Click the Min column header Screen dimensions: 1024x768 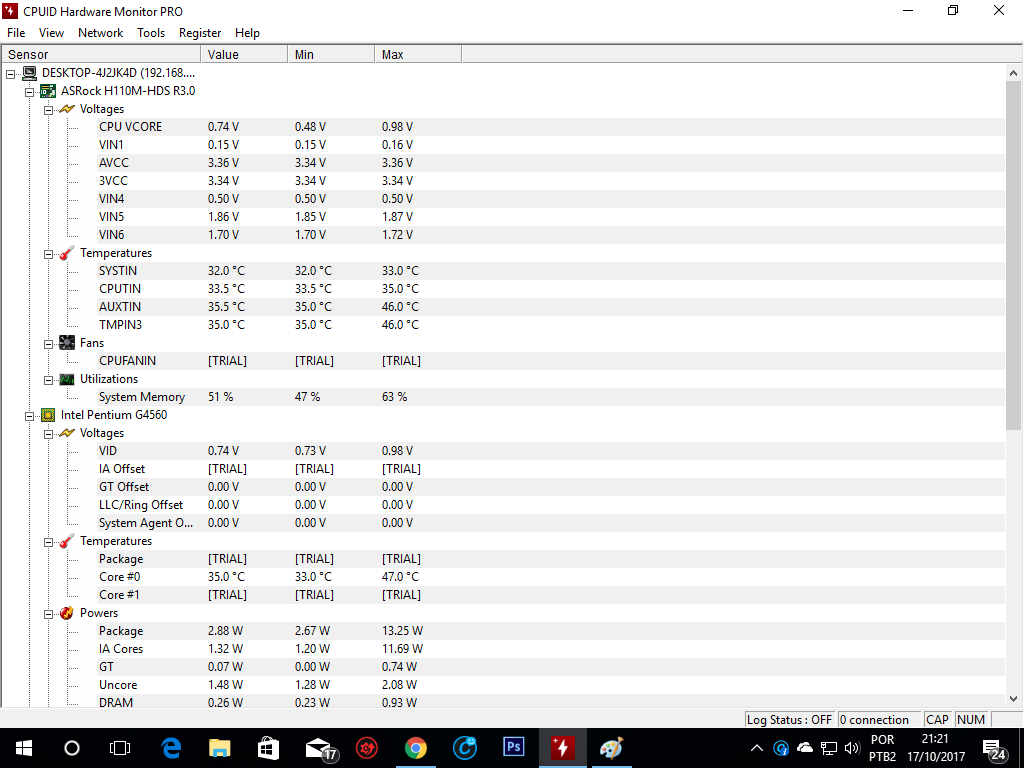click(x=331, y=54)
